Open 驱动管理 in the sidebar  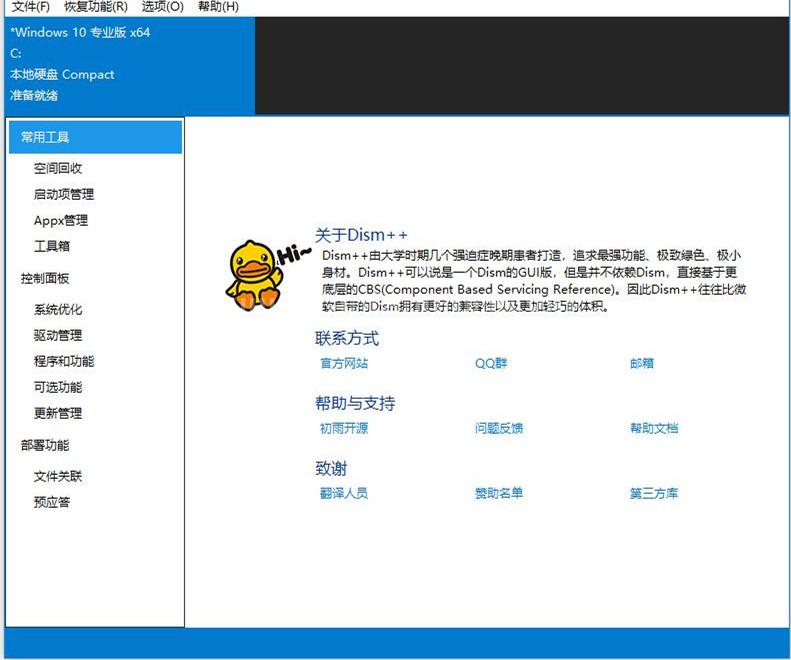(x=58, y=335)
